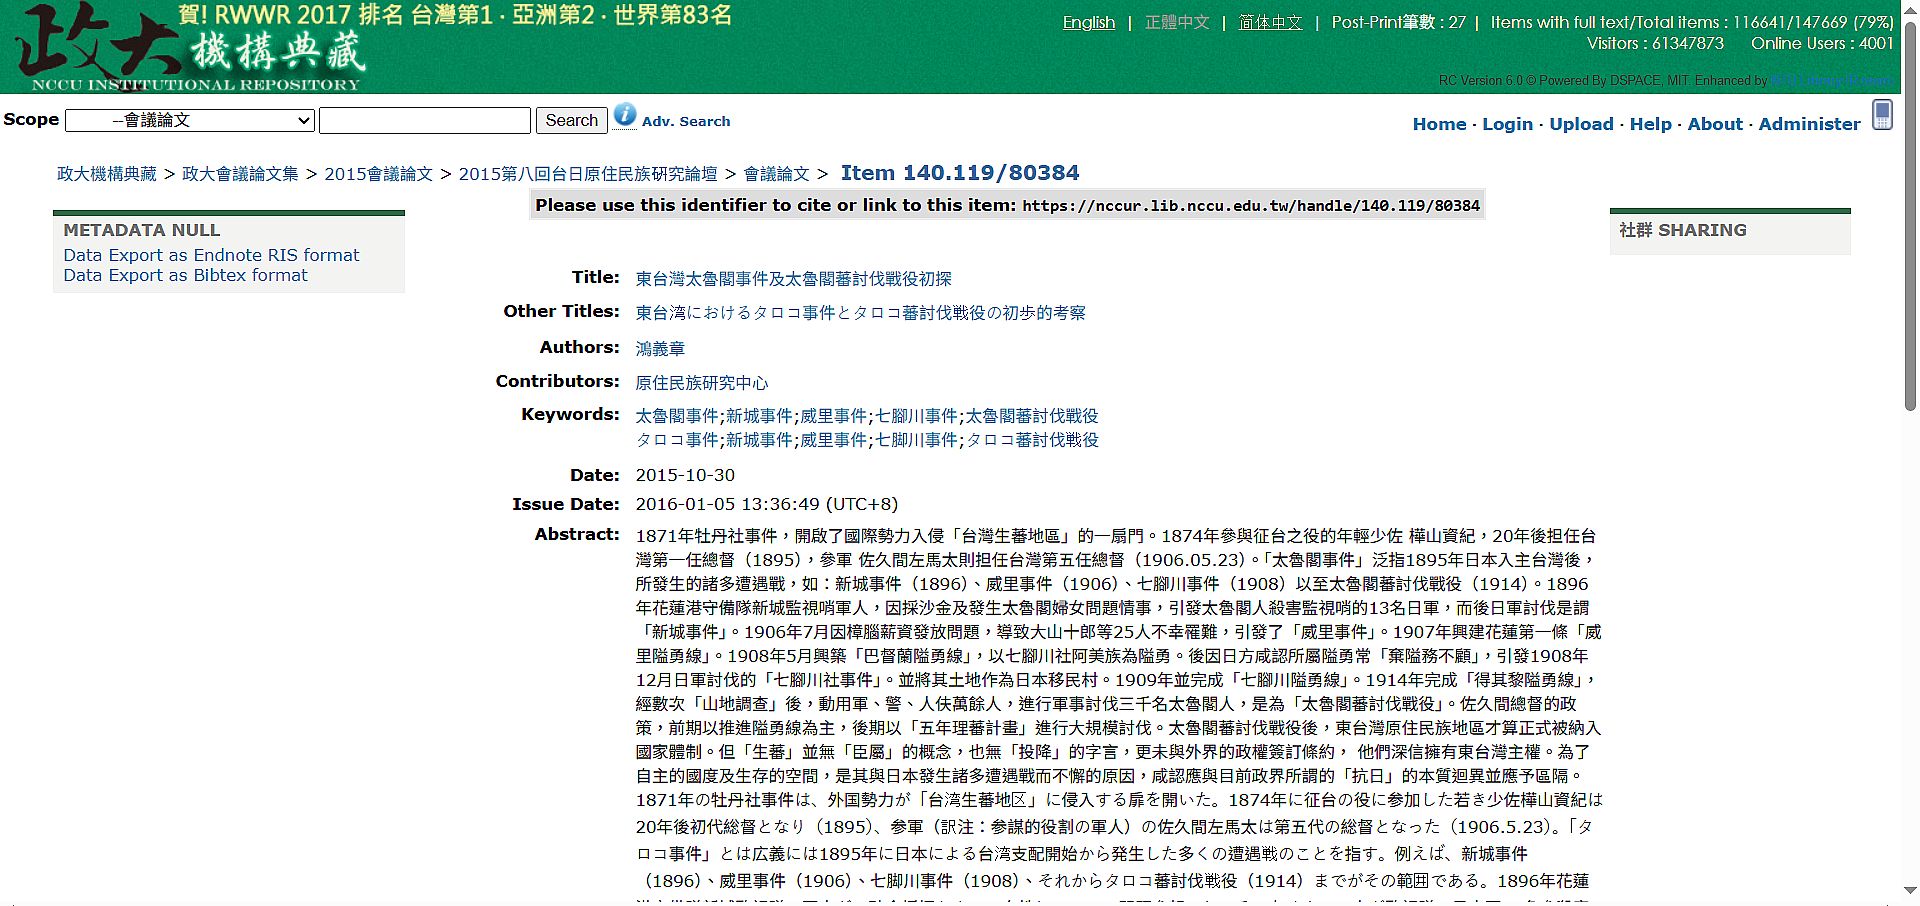Export data as Endnote RIS format
The width and height of the screenshot is (1920, 906).
211,255
